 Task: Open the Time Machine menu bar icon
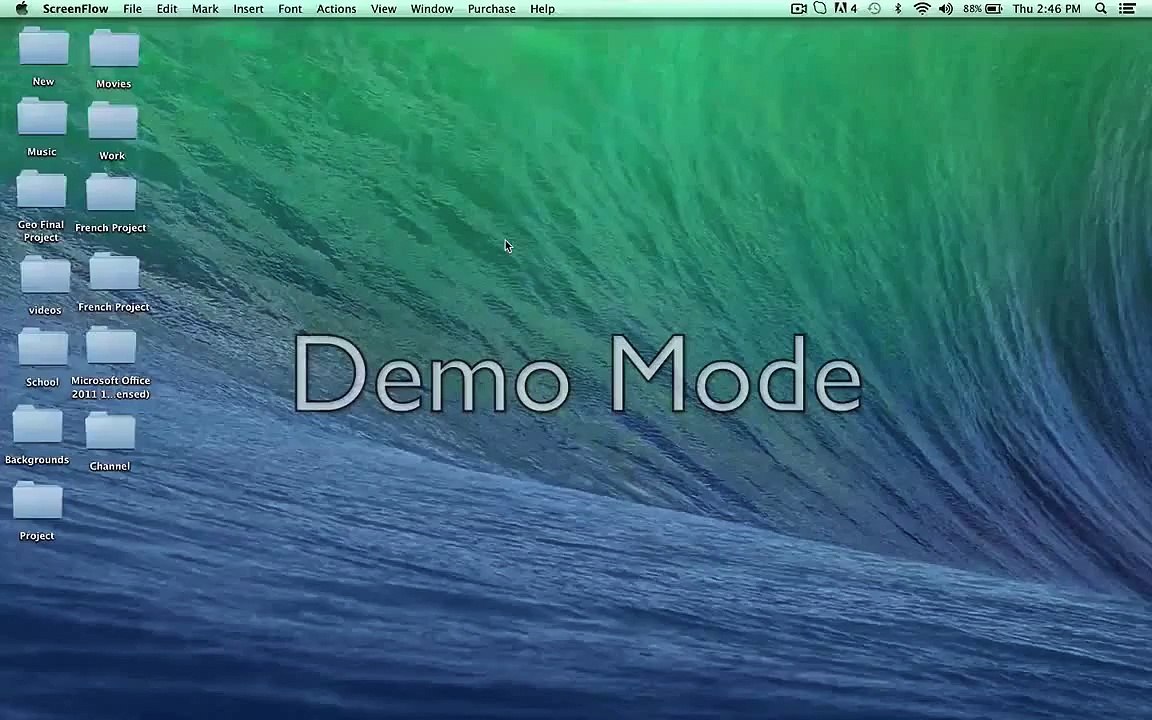874,9
